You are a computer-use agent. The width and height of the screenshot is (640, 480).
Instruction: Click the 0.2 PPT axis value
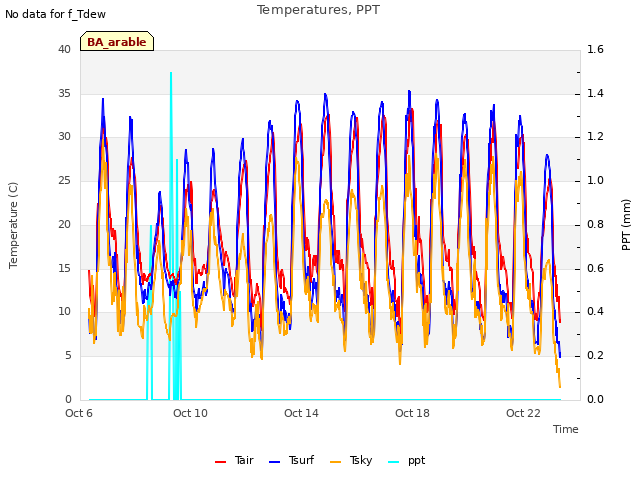tap(595, 356)
